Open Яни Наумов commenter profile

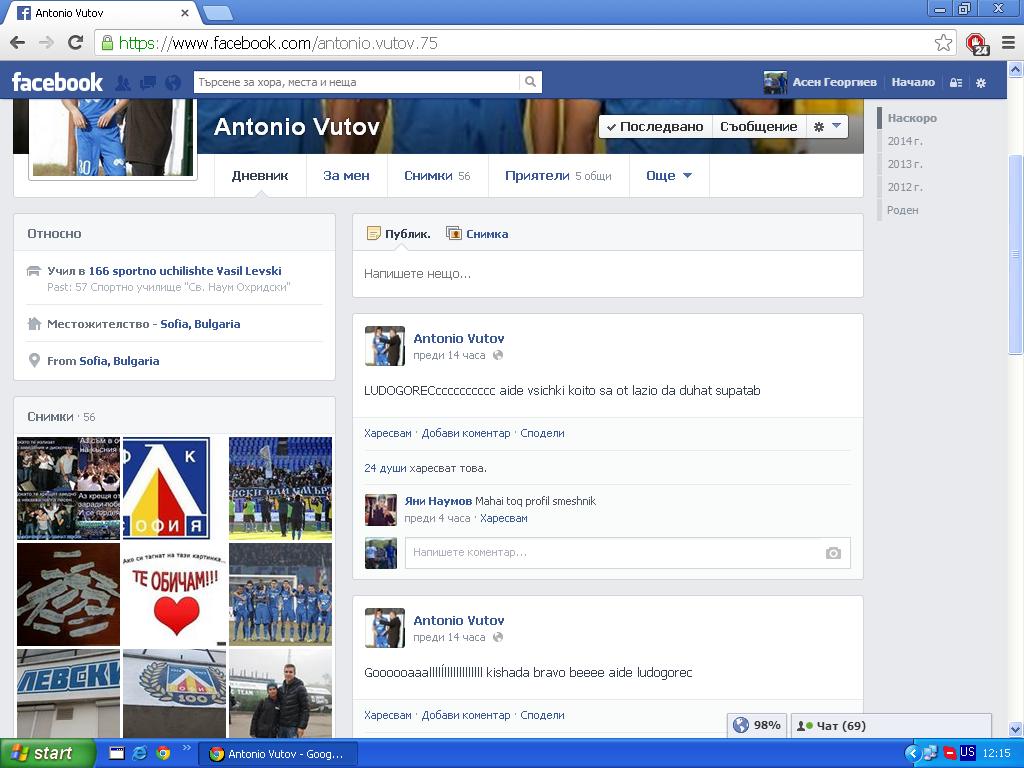point(438,502)
